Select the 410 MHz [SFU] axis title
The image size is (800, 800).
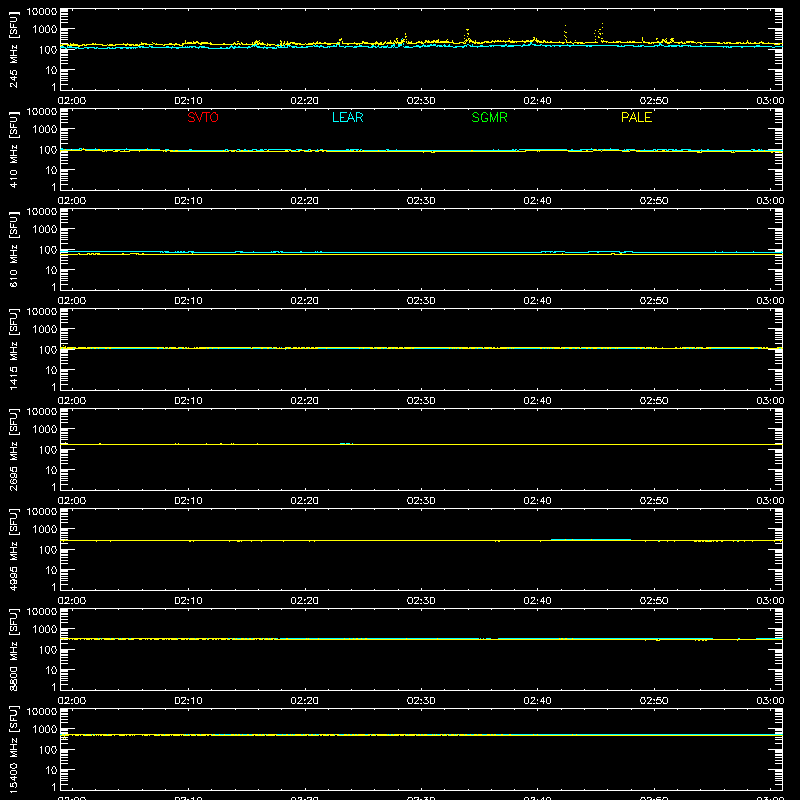[14, 150]
